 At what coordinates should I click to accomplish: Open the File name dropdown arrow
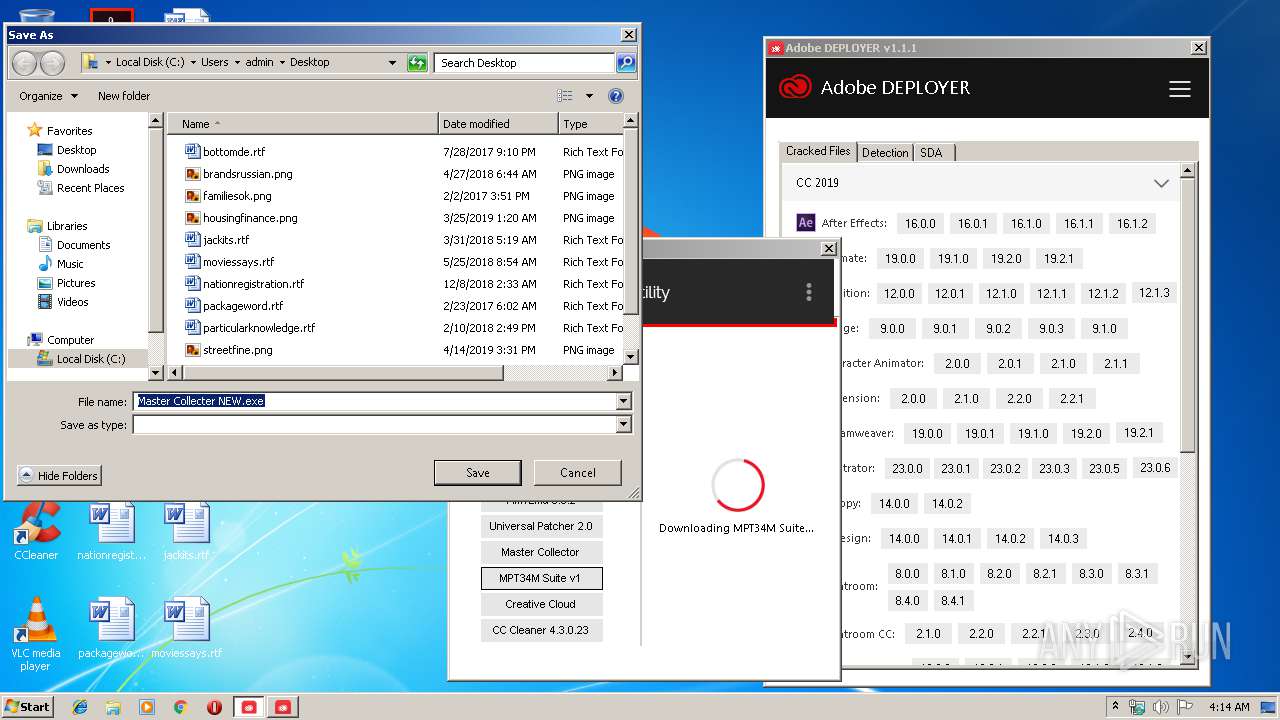[624, 401]
